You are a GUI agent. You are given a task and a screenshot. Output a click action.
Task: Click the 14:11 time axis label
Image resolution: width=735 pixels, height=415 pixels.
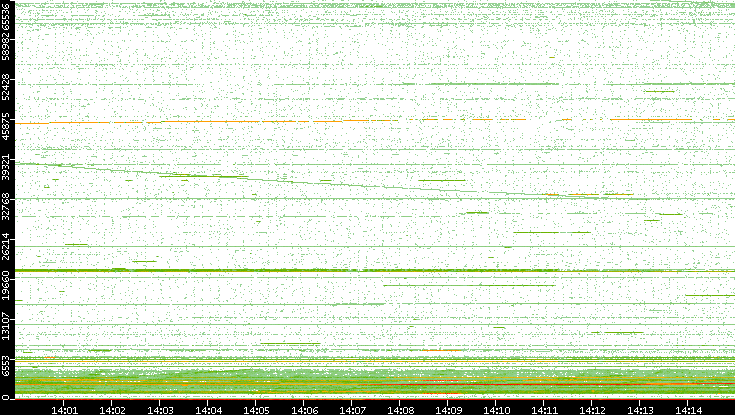[544, 408]
